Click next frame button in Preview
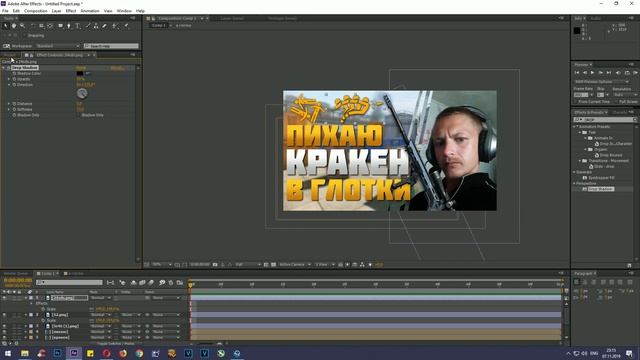Image resolution: width=640 pixels, height=360 pixels. [x=600, y=73]
